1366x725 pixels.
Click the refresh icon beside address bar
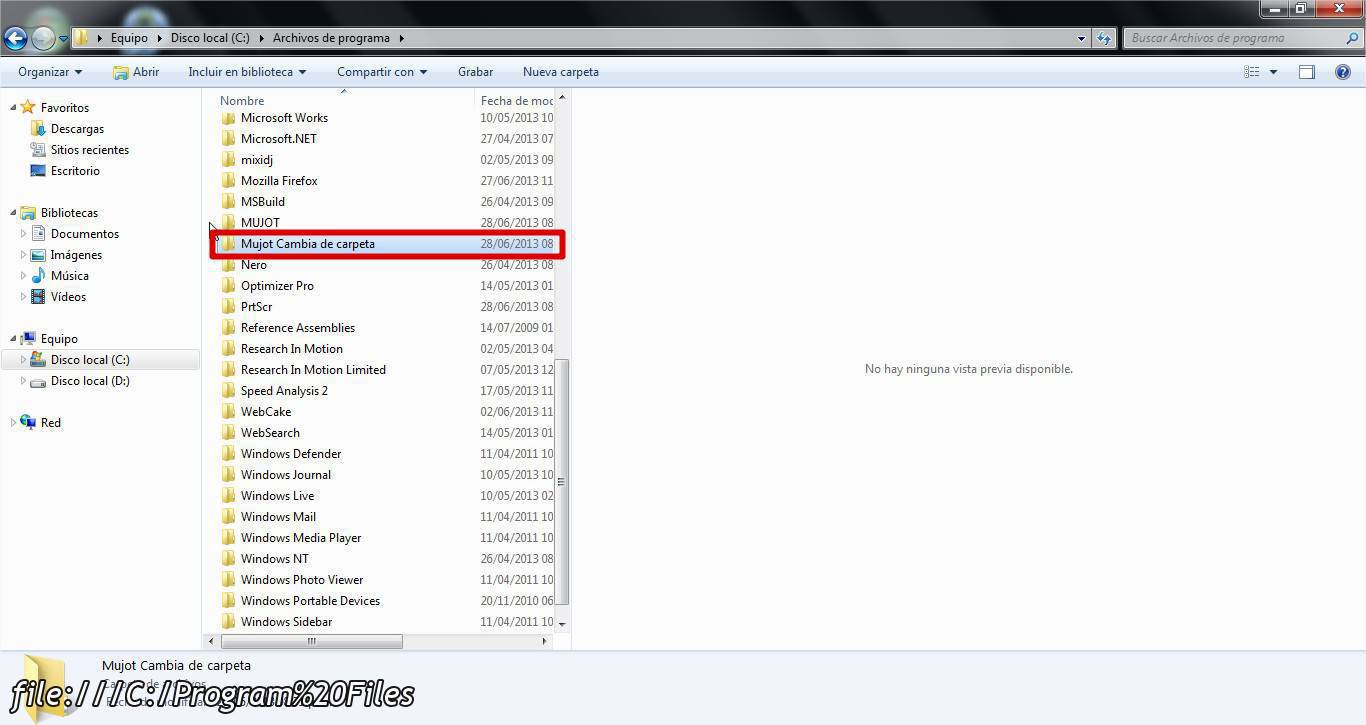coord(1104,38)
